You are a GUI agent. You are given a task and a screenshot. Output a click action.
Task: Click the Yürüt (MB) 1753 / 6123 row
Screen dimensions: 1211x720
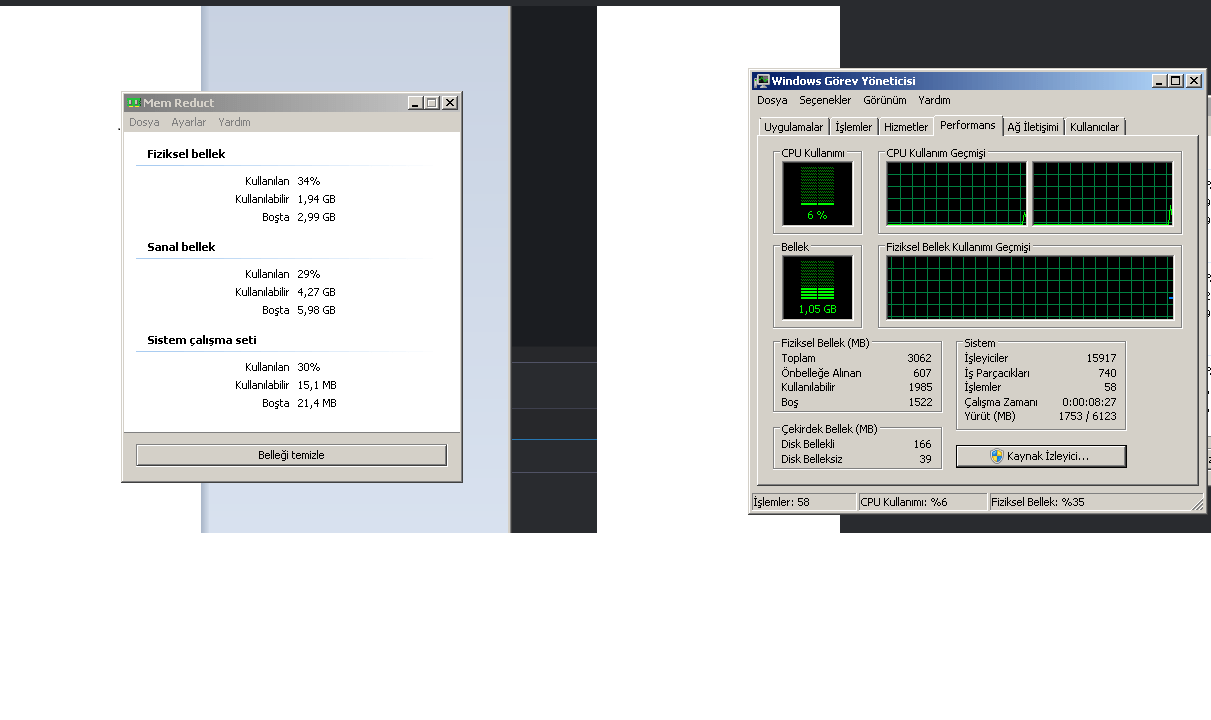tap(1040, 416)
